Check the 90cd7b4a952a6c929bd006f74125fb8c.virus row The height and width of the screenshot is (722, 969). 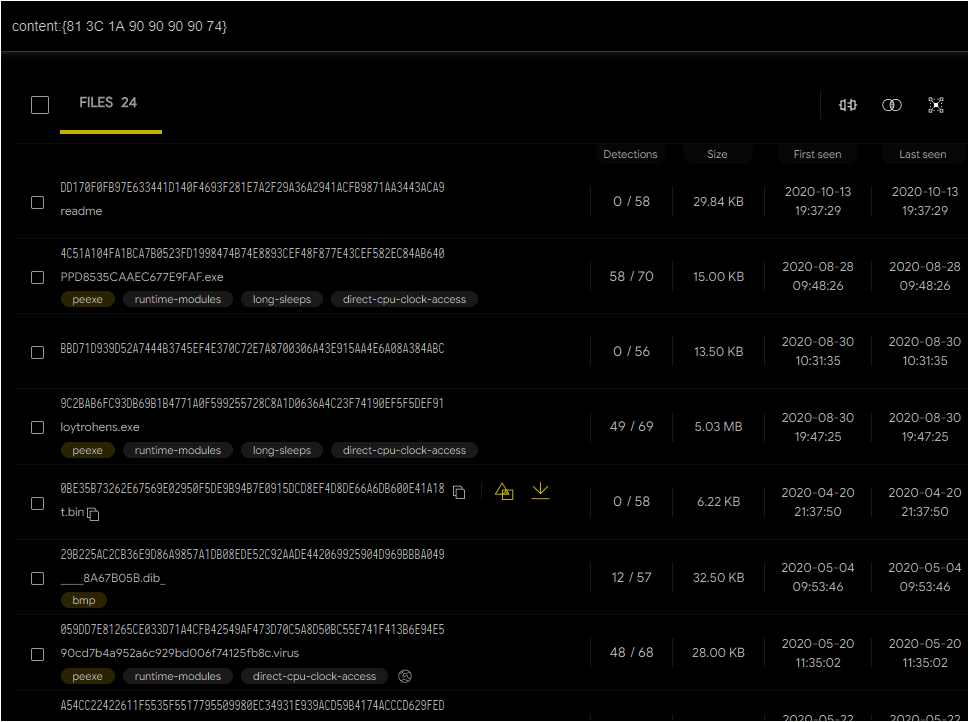click(38, 654)
